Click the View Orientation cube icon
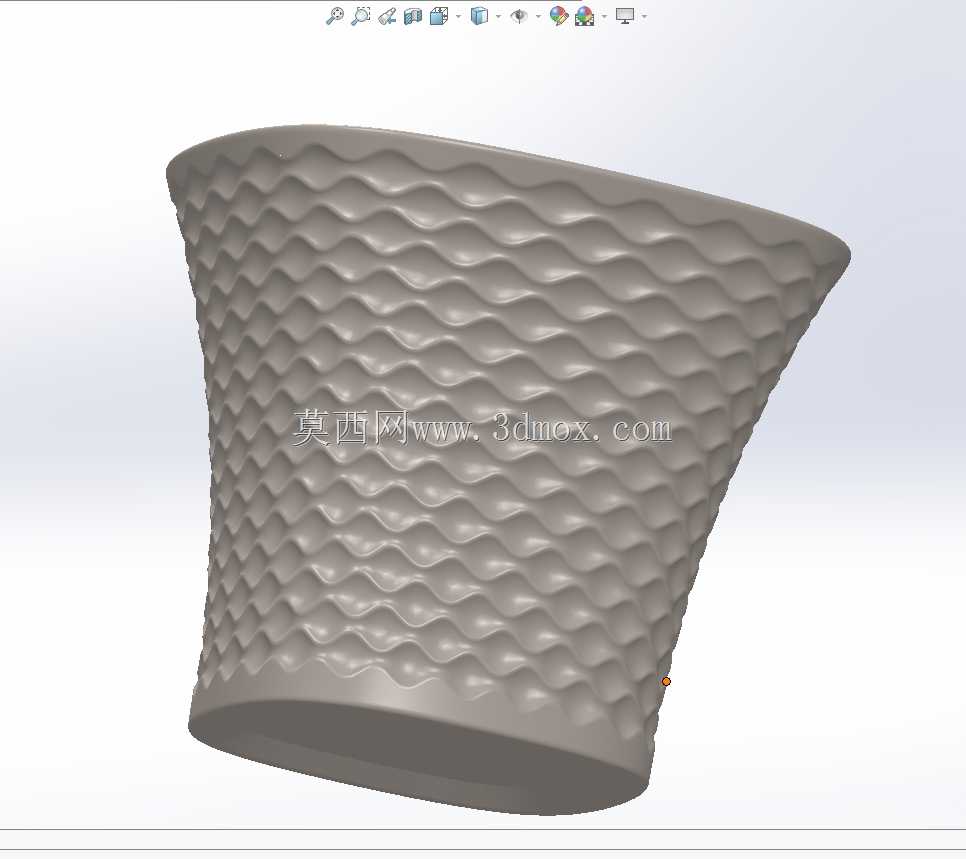The image size is (966, 859). (439, 16)
